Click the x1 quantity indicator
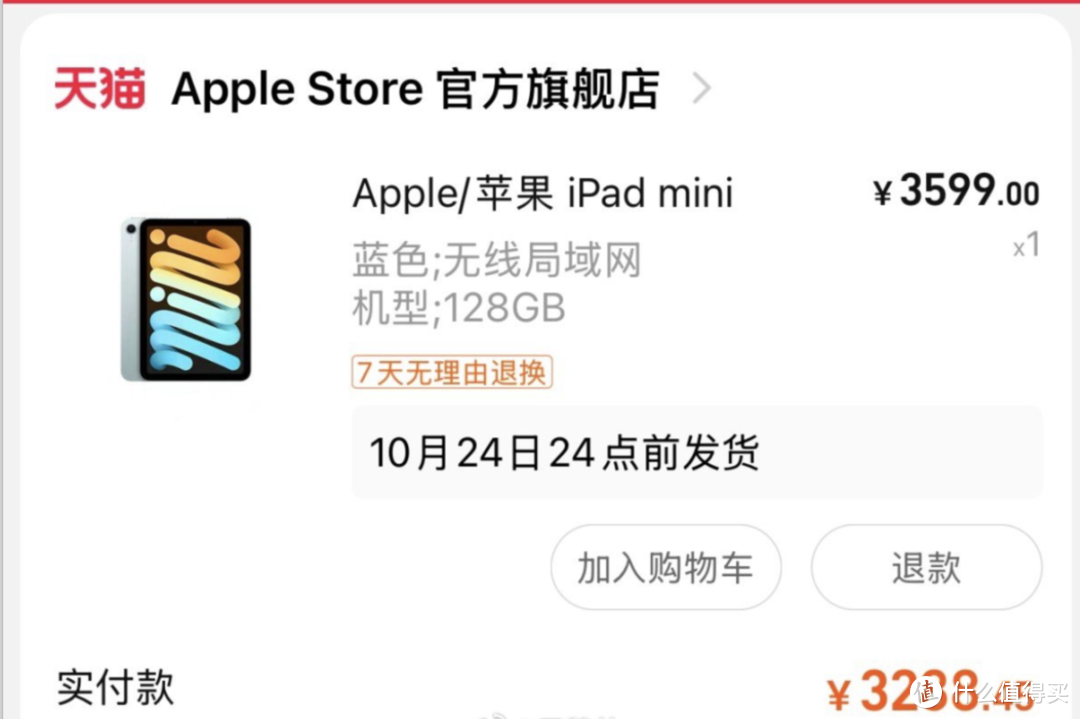This screenshot has width=1080, height=719. (1026, 246)
